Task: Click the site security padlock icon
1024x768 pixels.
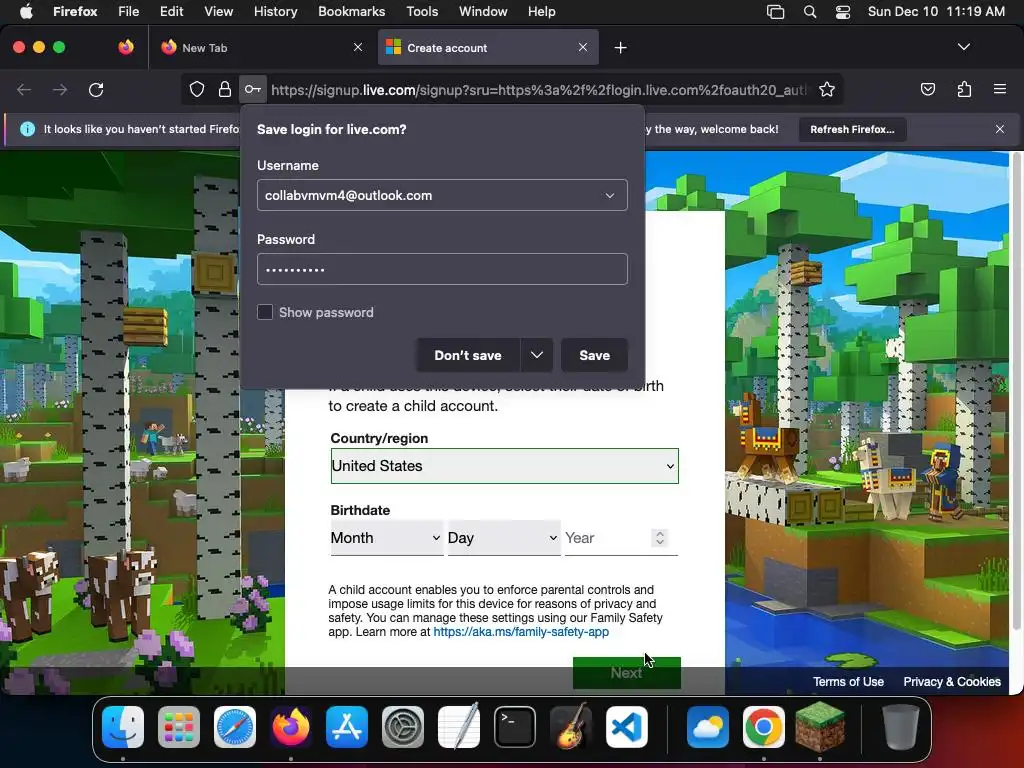Action: click(225, 89)
